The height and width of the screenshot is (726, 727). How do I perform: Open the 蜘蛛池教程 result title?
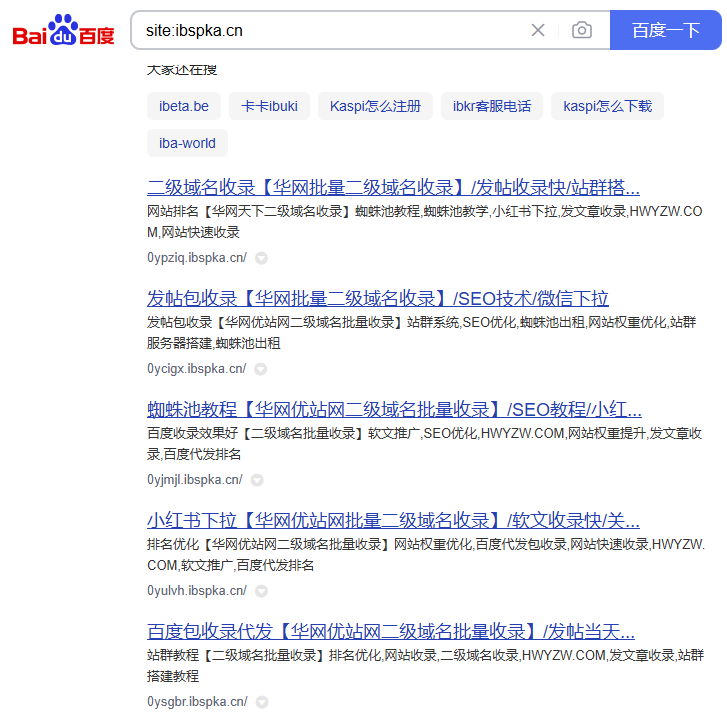click(x=394, y=410)
